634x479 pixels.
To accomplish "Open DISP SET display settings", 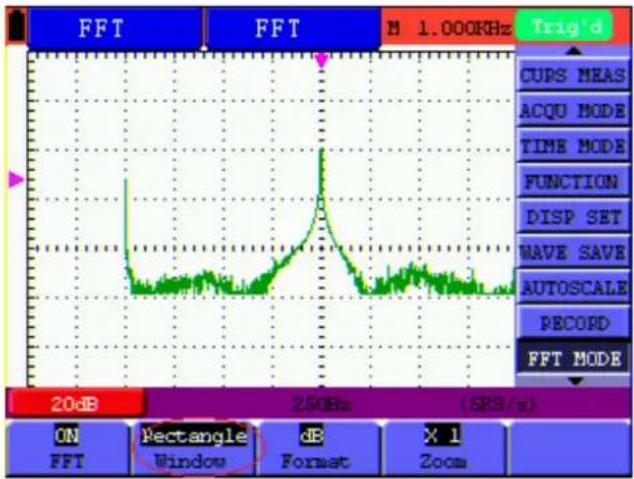I will (x=573, y=217).
